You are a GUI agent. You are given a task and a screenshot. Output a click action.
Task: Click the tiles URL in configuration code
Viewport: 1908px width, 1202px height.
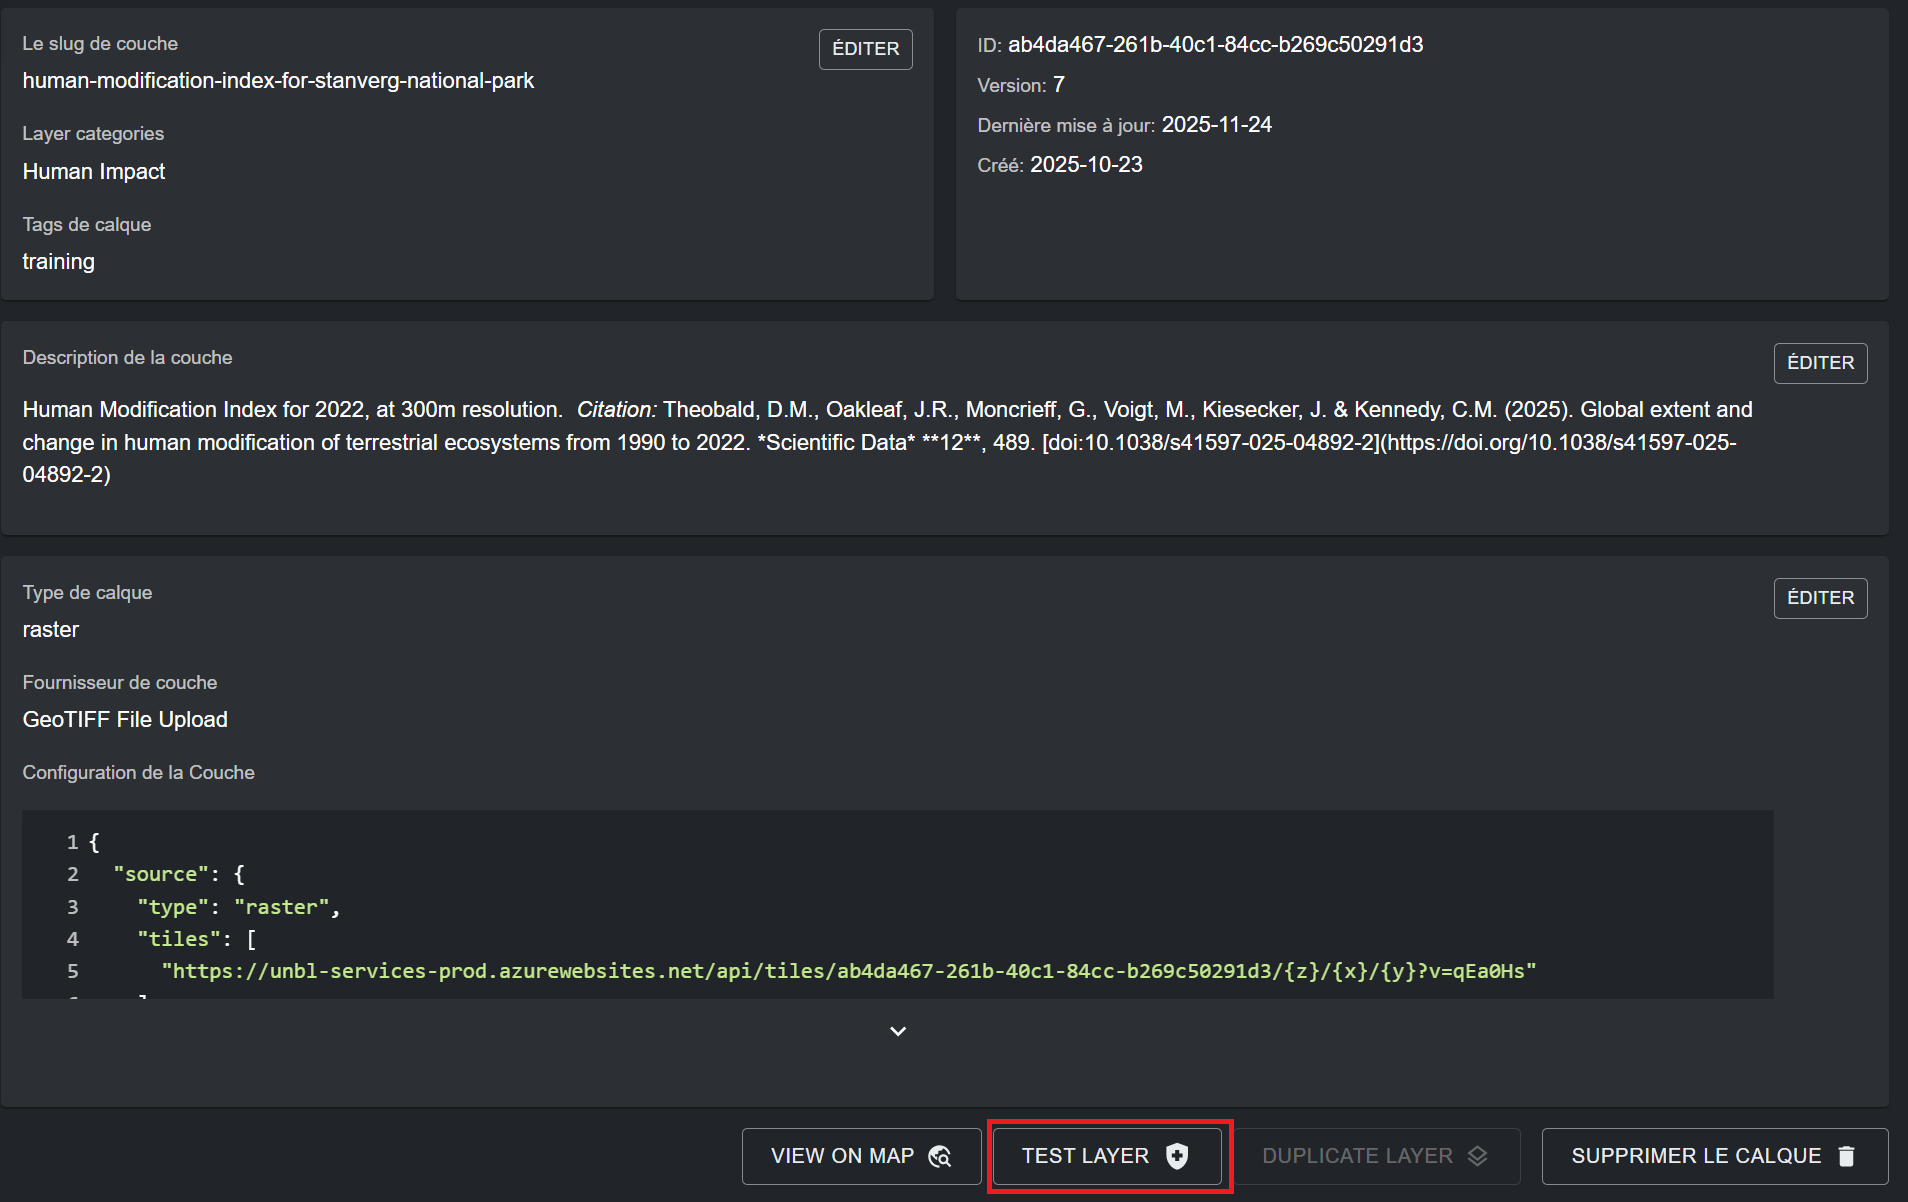(848, 971)
